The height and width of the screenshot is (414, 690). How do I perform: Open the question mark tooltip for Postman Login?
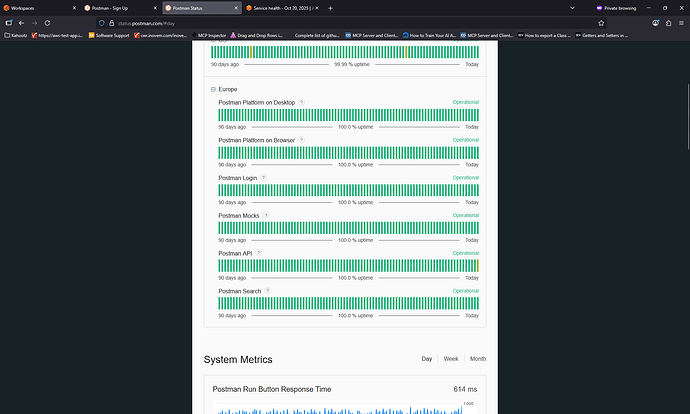click(263, 178)
